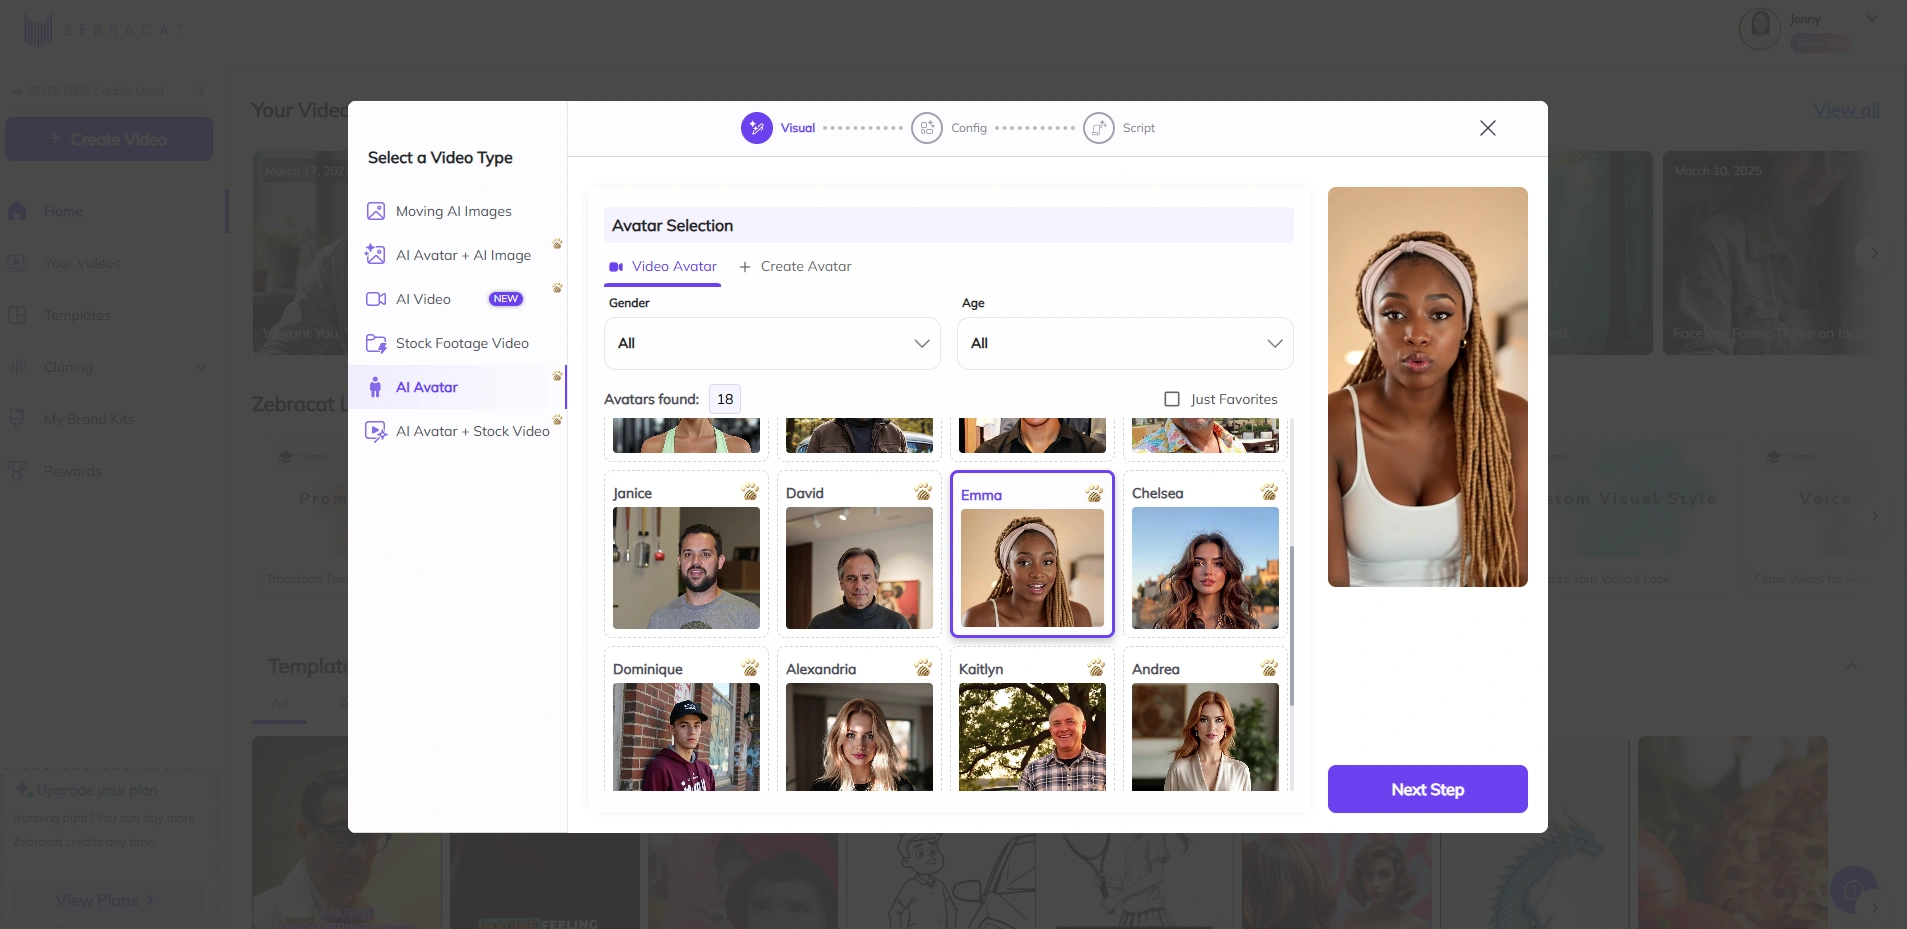Expand the Jenny account menu chevron
This screenshot has height=929, width=1907.
(1871, 18)
